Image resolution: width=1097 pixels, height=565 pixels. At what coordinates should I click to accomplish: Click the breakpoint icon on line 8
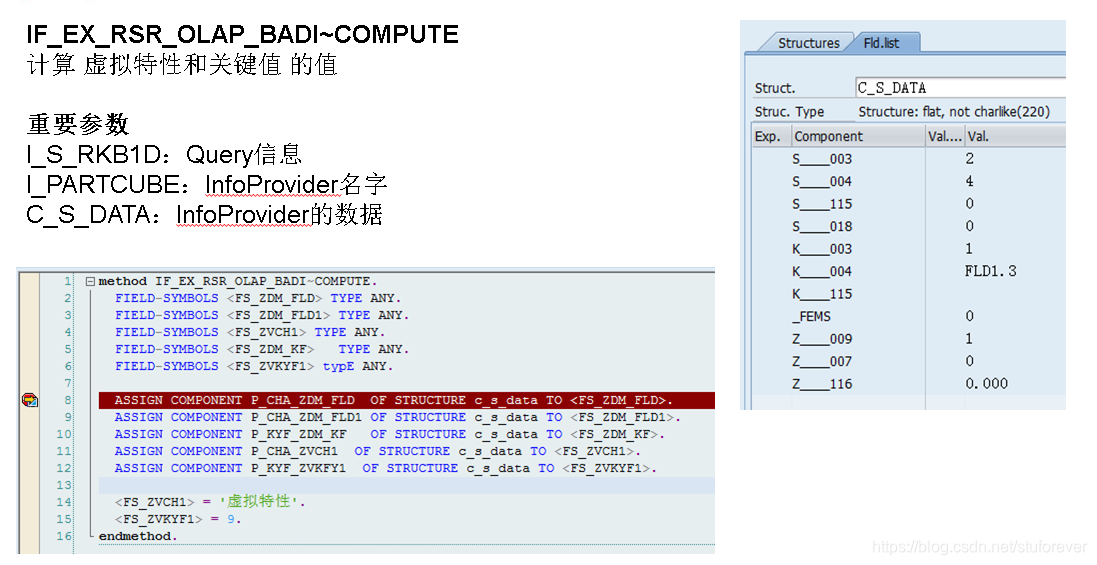click(29, 400)
